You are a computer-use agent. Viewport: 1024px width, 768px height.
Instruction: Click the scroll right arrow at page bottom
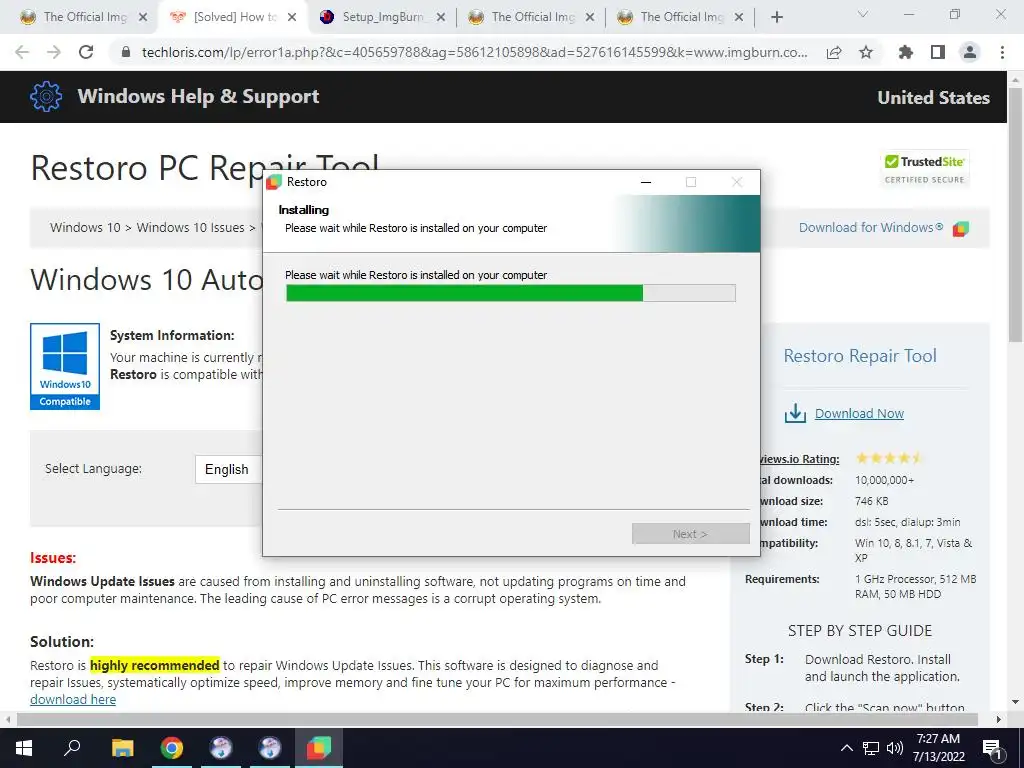(x=999, y=719)
